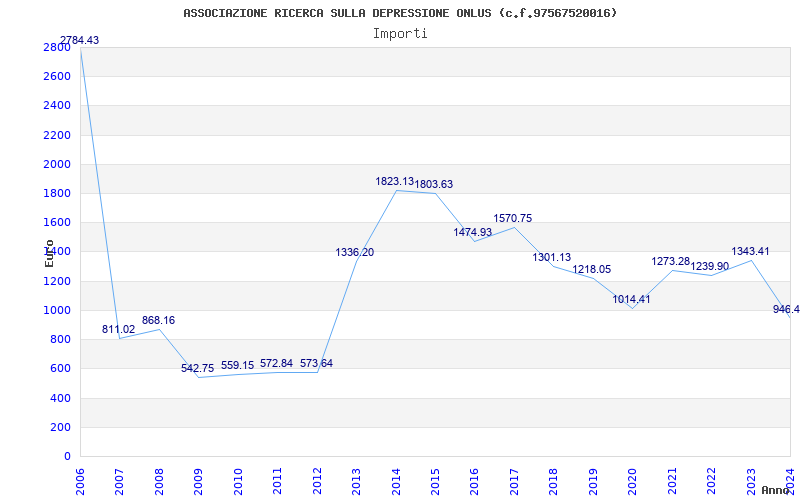800x500 pixels.
Task: Select the Importi subtitle text
Action: [400, 34]
